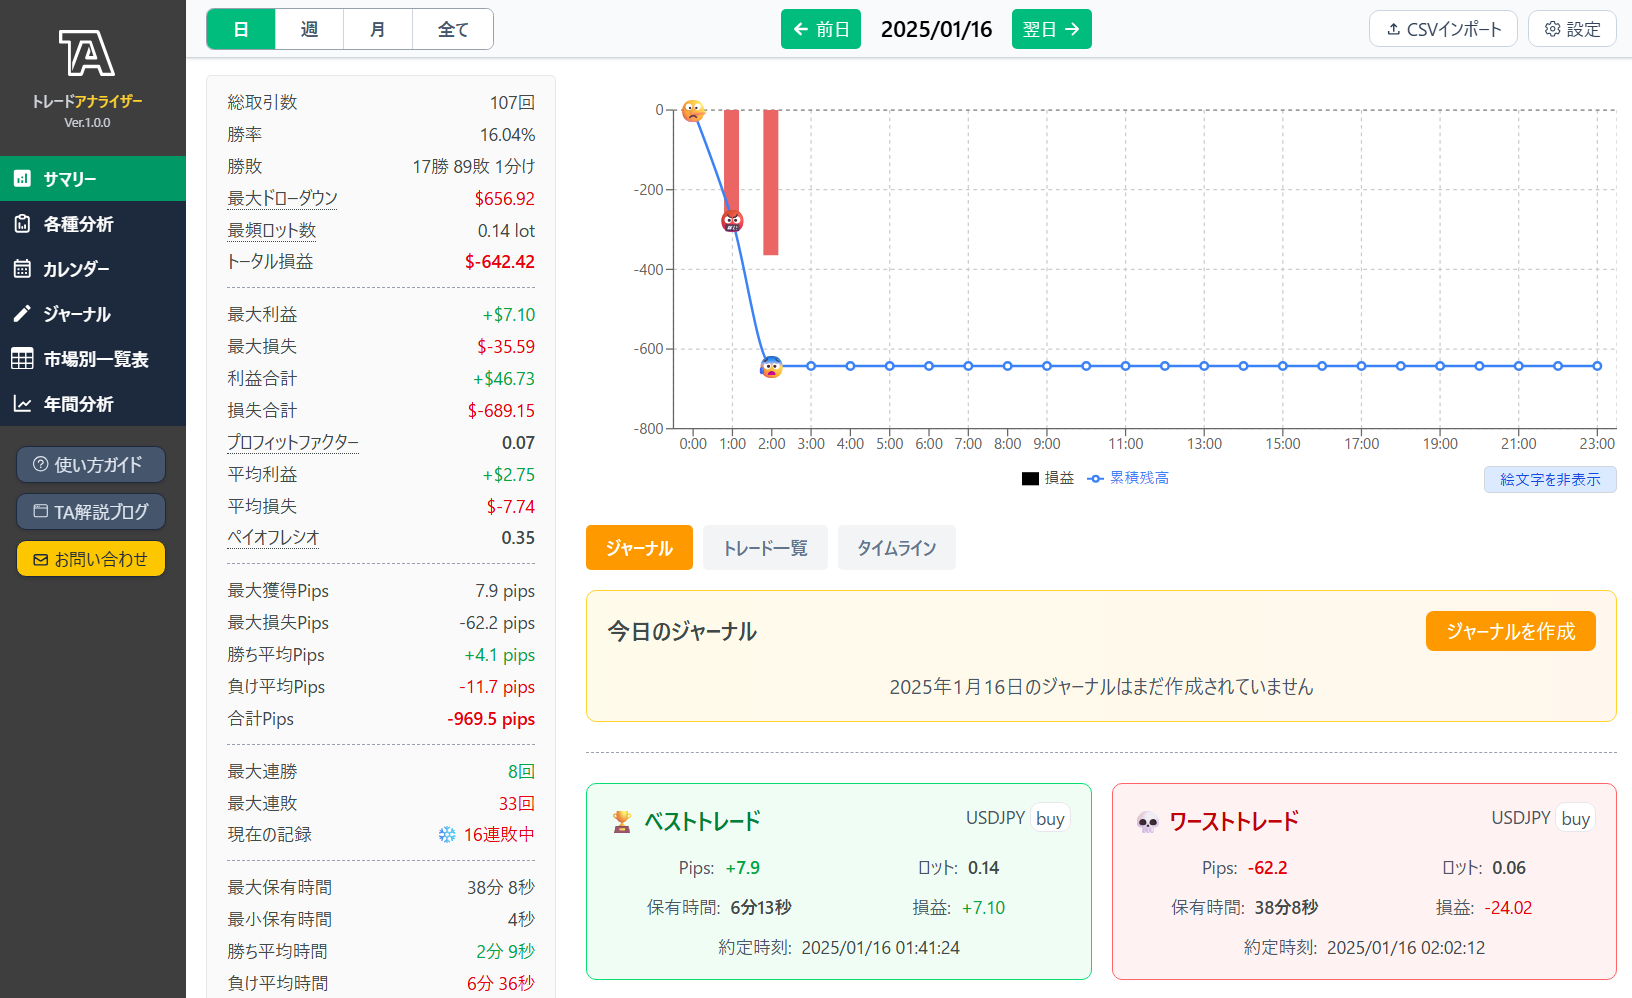Image resolution: width=1632 pixels, height=998 pixels.
Task: Open 各種分析 analysis section
Action: (x=92, y=224)
